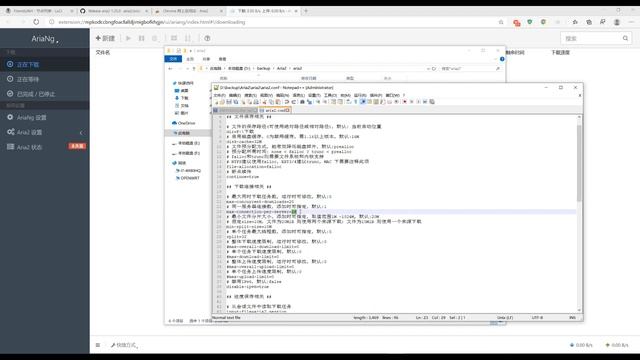The image size is (640, 360).
Task: Click the Notepad++ Find binoculars toolbar icon
Action: coord(302,102)
